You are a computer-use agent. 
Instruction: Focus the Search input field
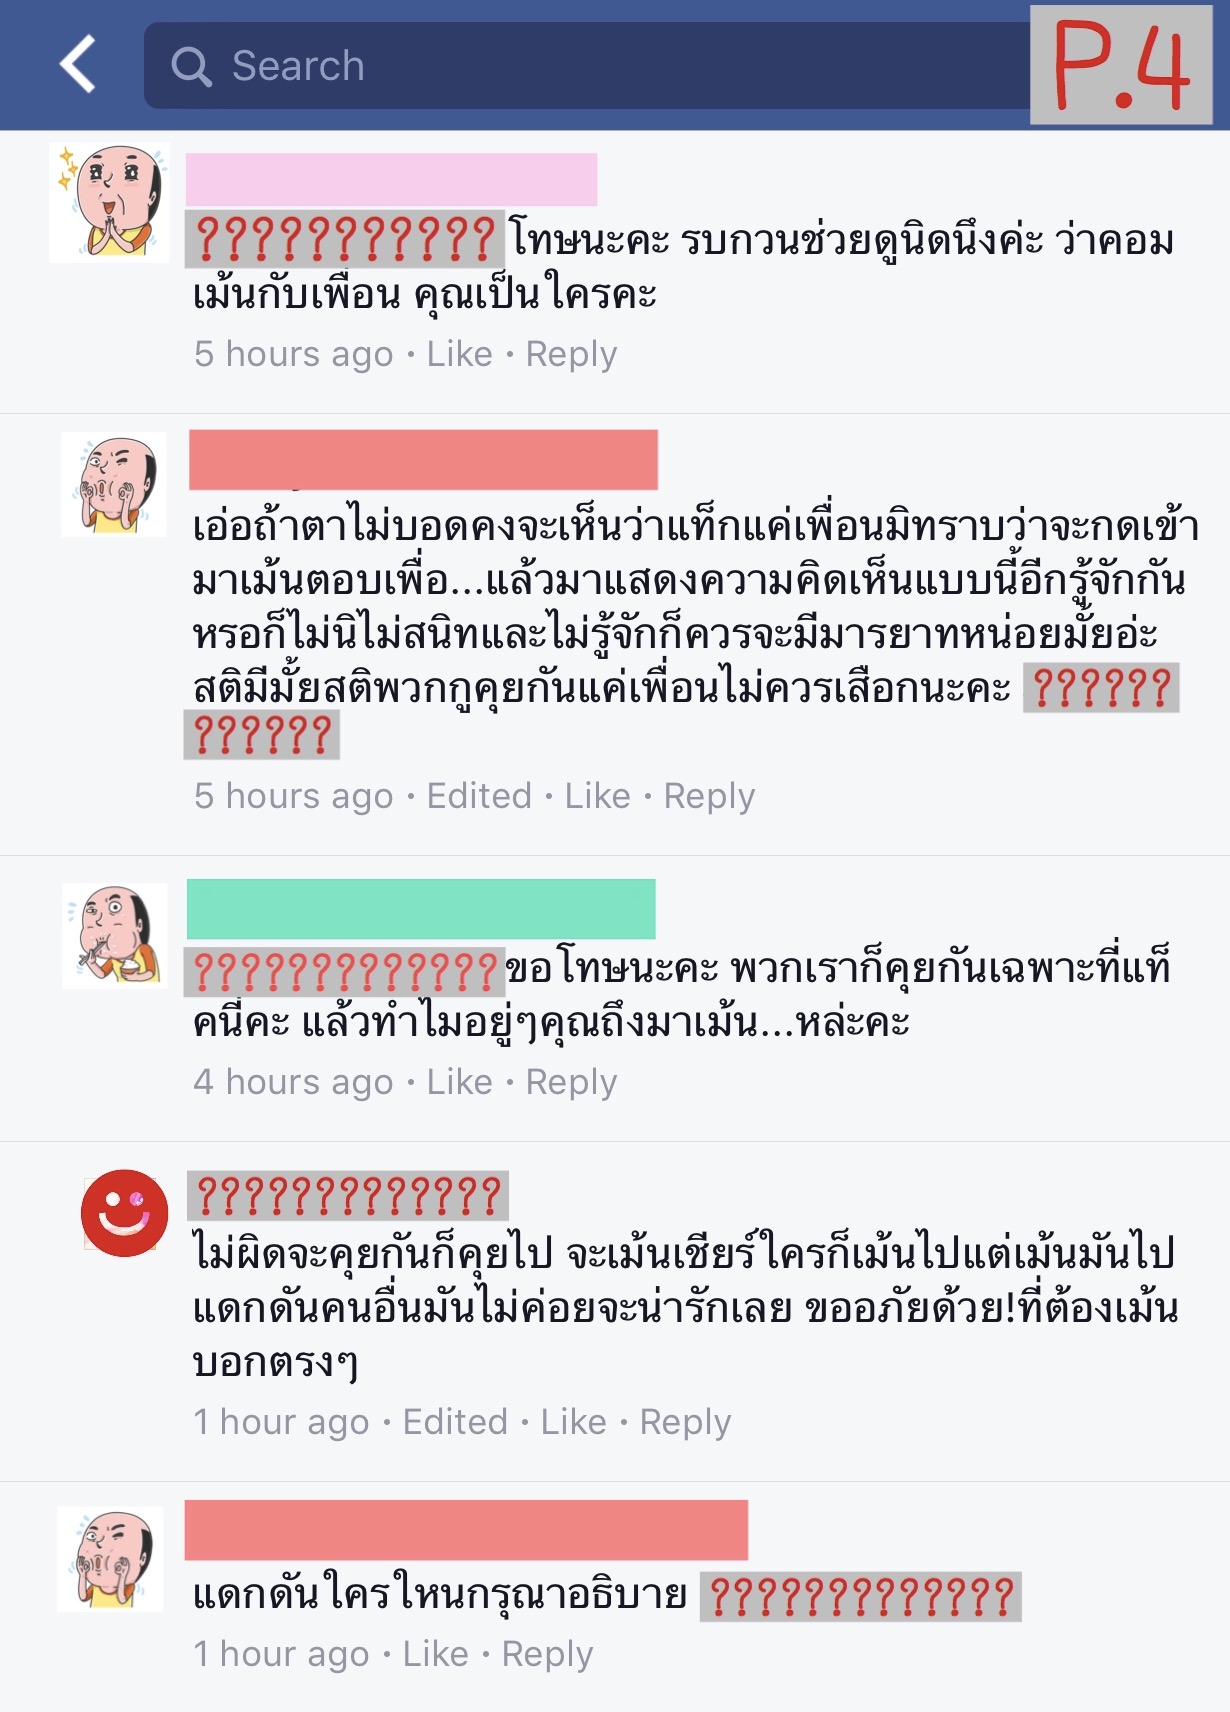[587, 65]
